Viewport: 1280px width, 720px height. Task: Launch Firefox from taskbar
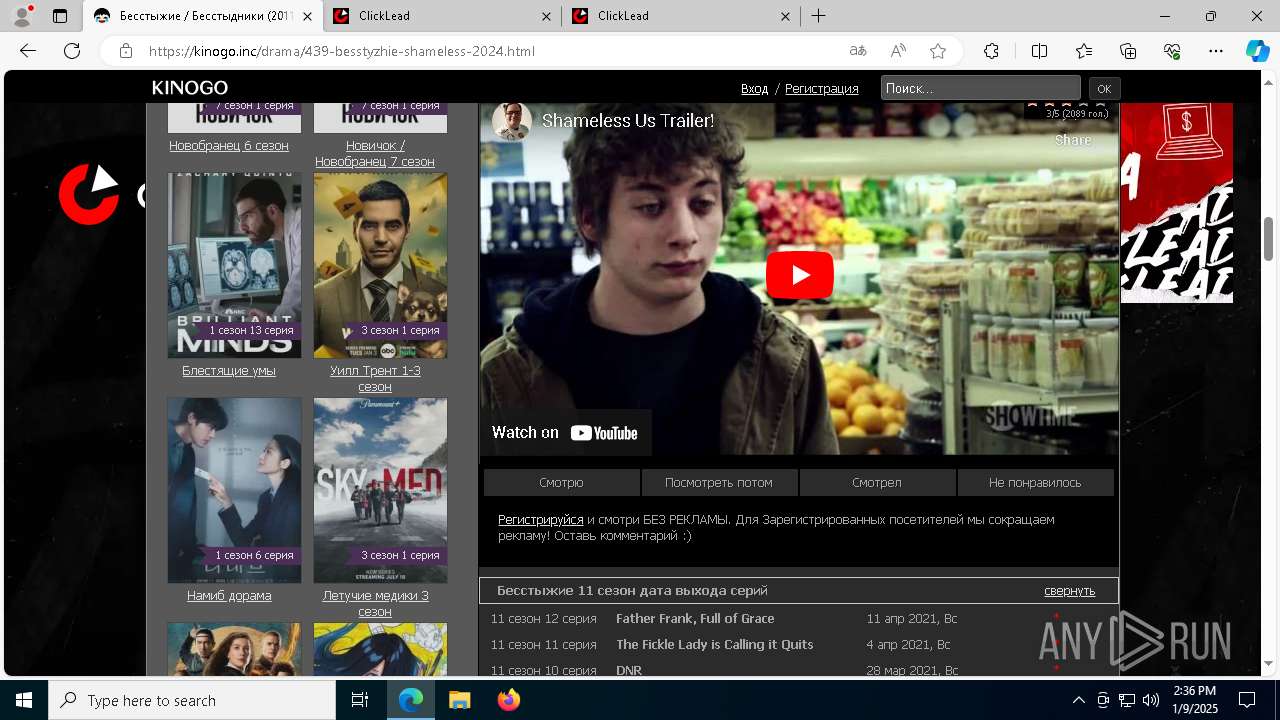pos(508,700)
